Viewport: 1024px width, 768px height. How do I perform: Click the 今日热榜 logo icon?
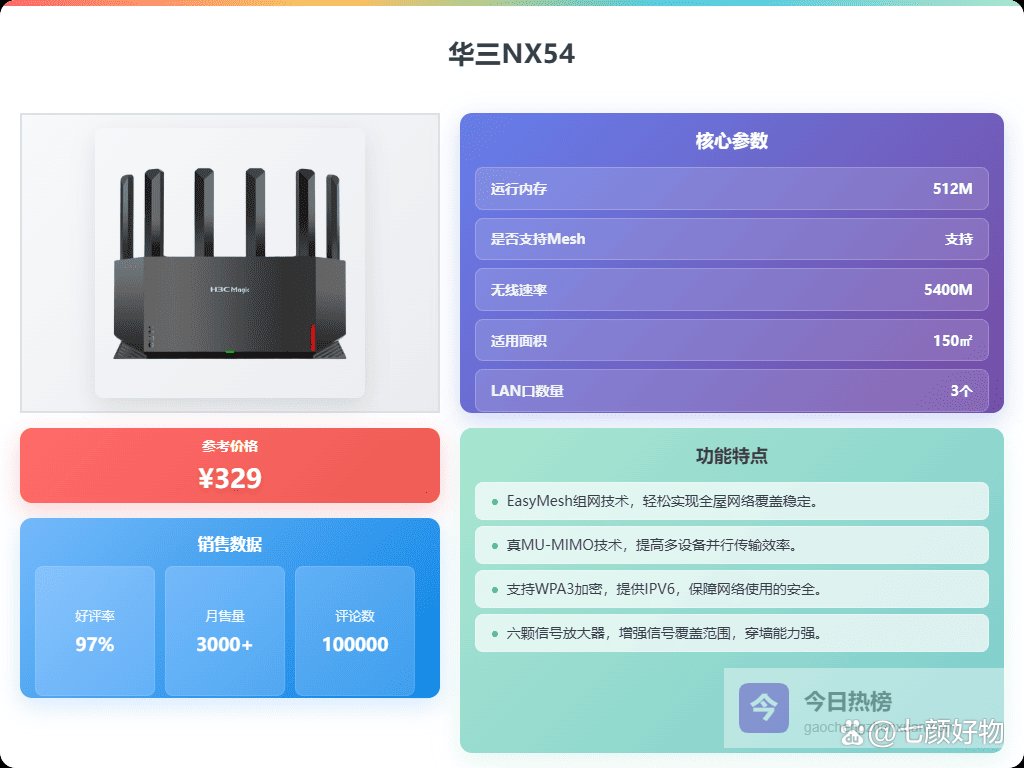[x=763, y=708]
